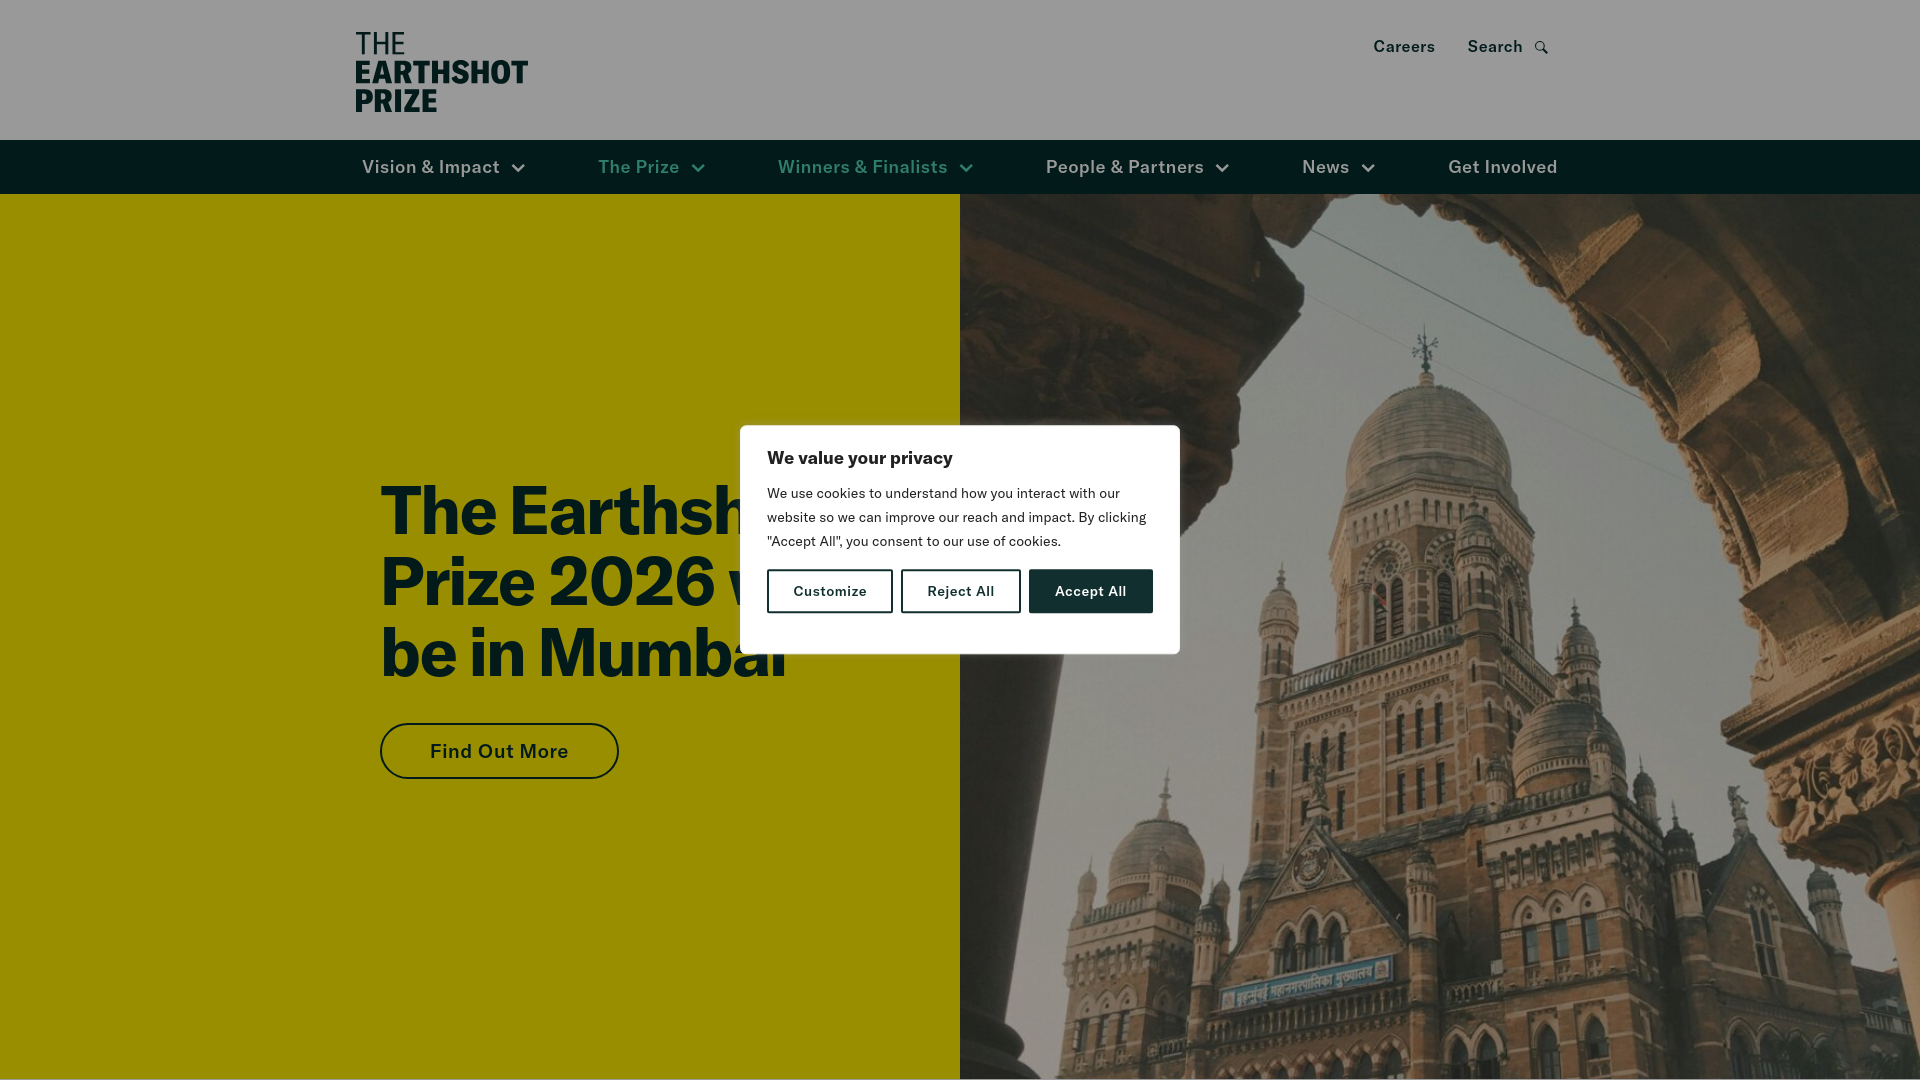Viewport: 1920px width, 1080px height.
Task: Click Reject All cookies button
Action: (960, 591)
